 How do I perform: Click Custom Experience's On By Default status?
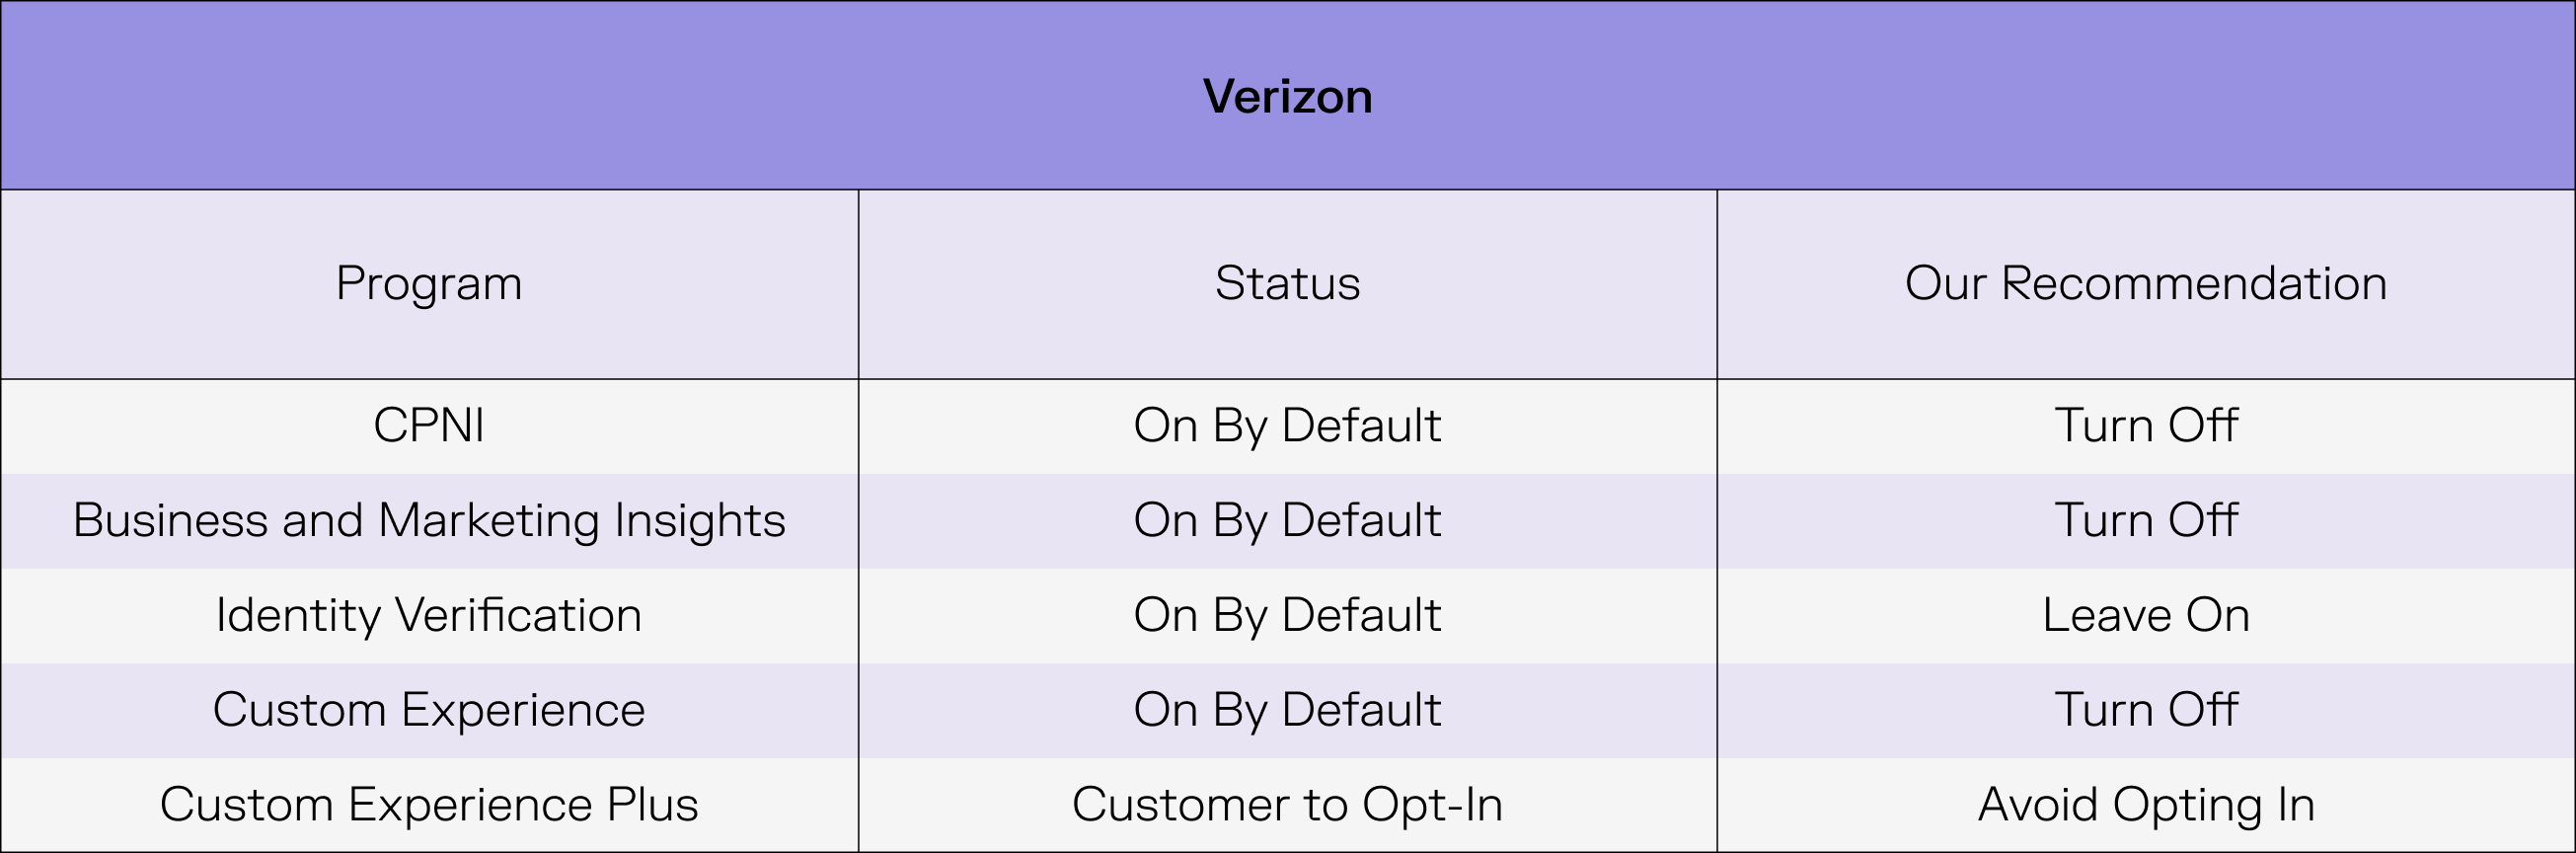pos(1287,710)
